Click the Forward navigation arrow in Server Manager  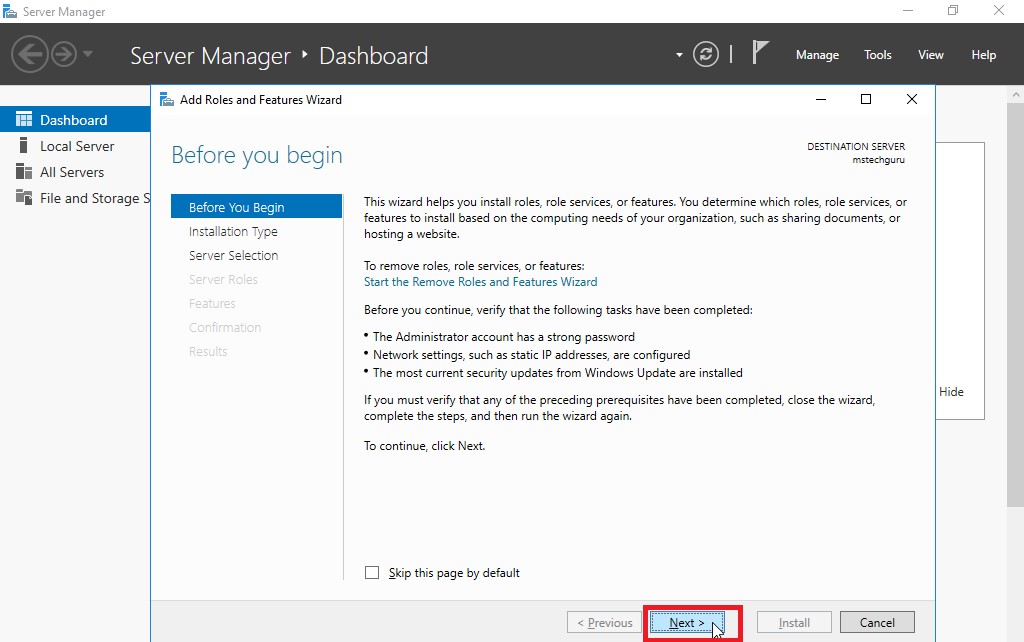click(64, 54)
